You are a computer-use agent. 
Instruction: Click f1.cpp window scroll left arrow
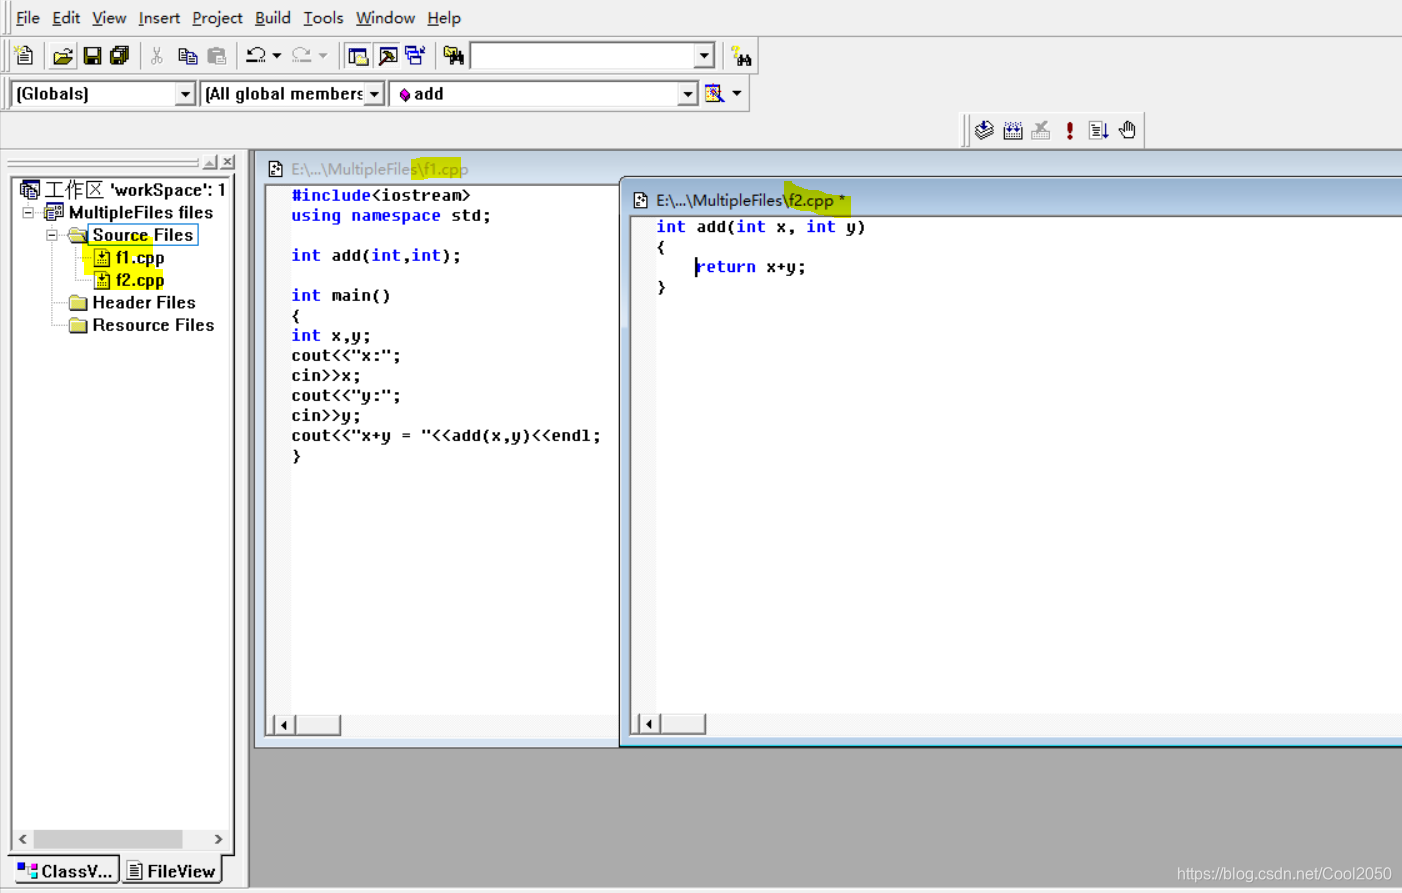[284, 725]
